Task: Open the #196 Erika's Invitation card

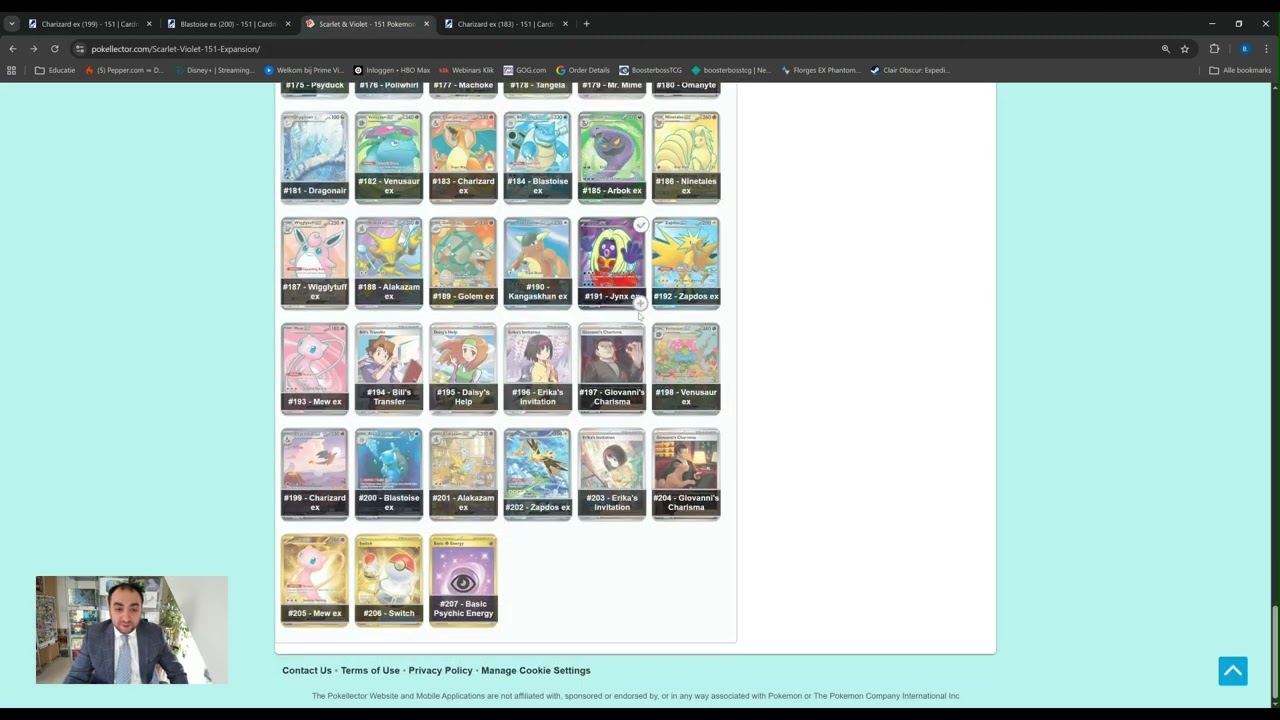Action: click(537, 368)
